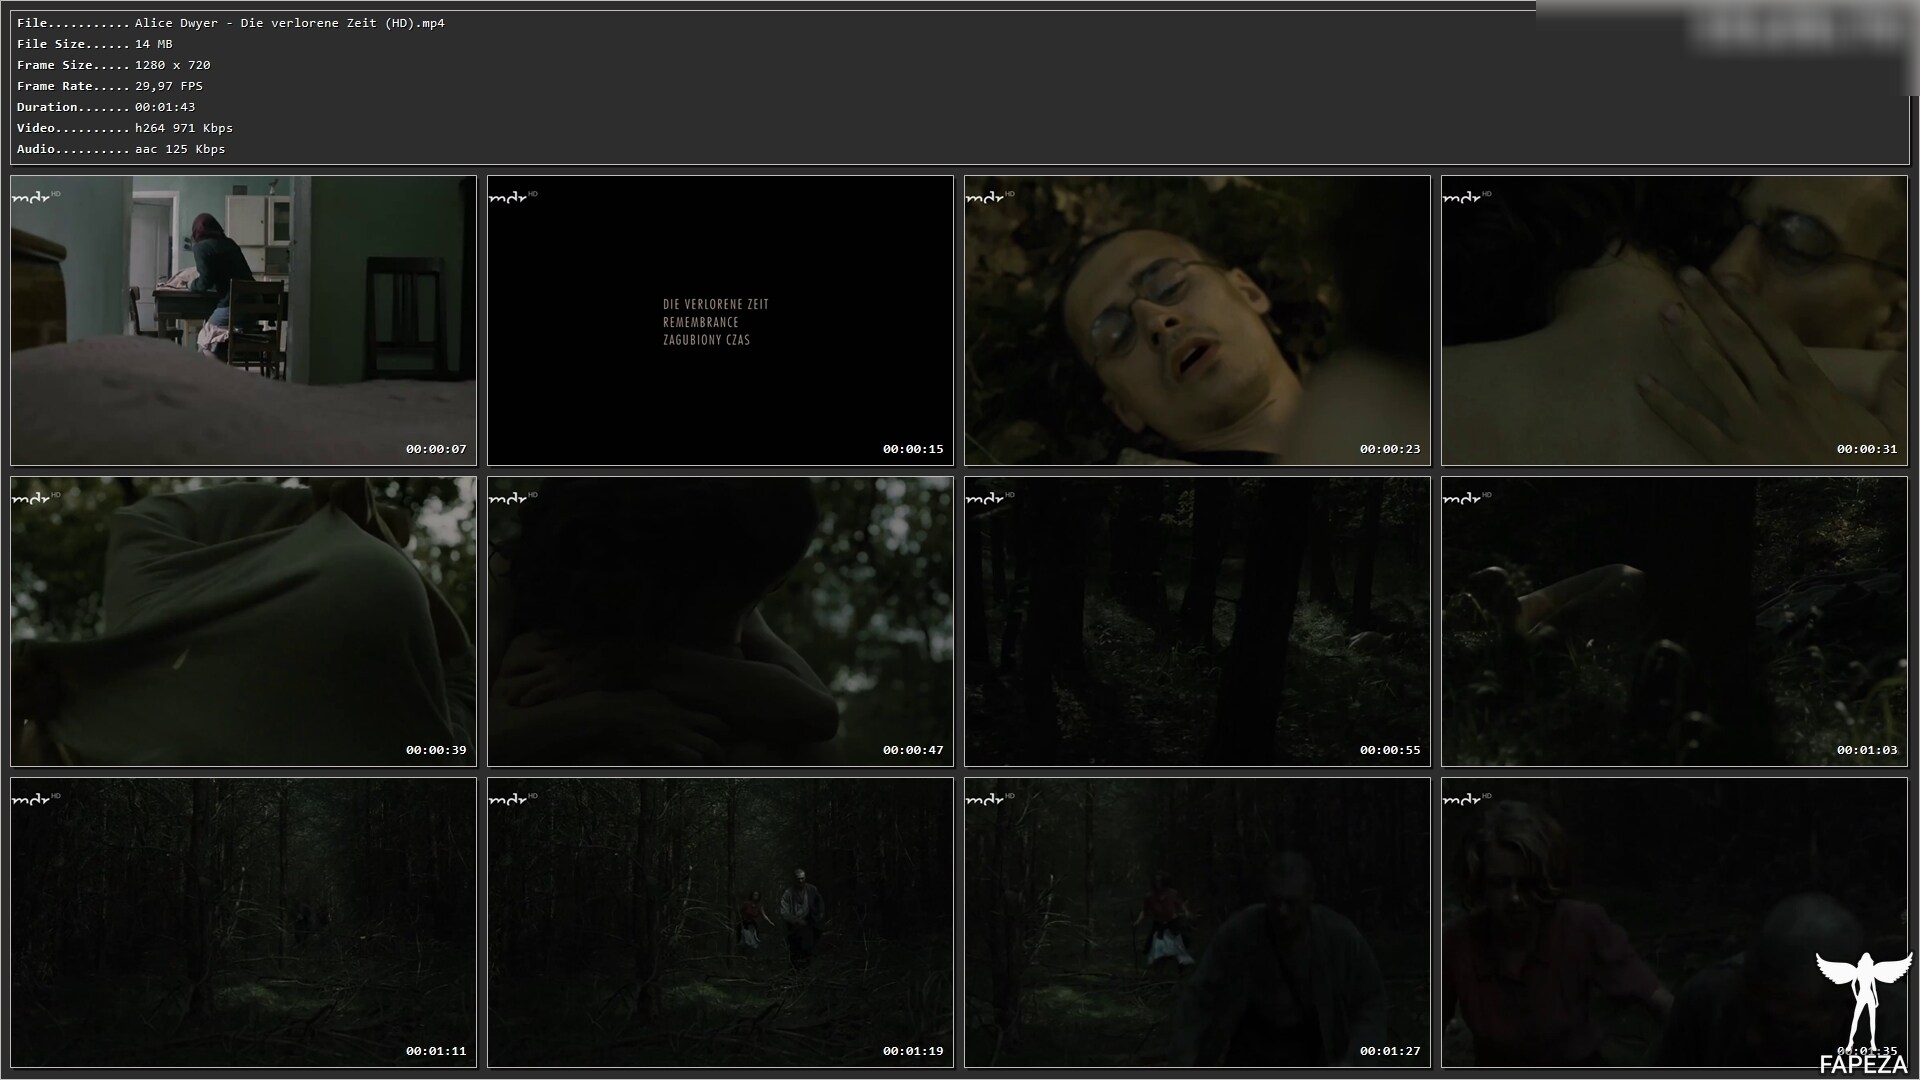Image resolution: width=1920 pixels, height=1080 pixels.
Task: Click the timestamp 00:01:03
Action: (x=1867, y=750)
